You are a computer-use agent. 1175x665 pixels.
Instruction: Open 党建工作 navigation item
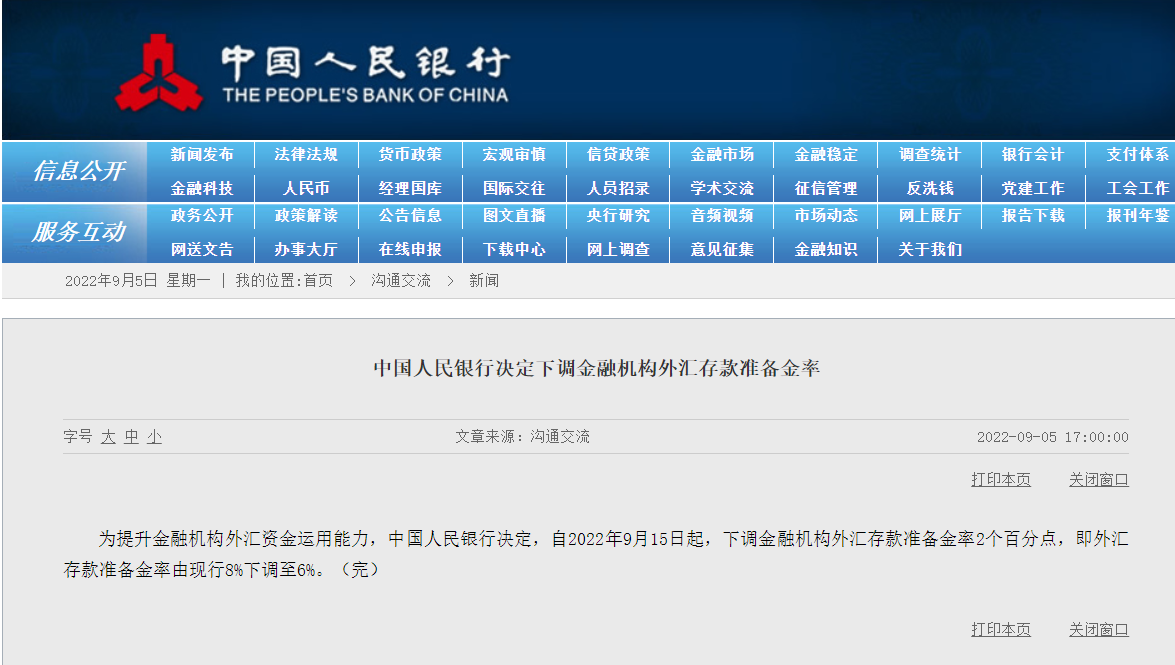coord(1033,188)
